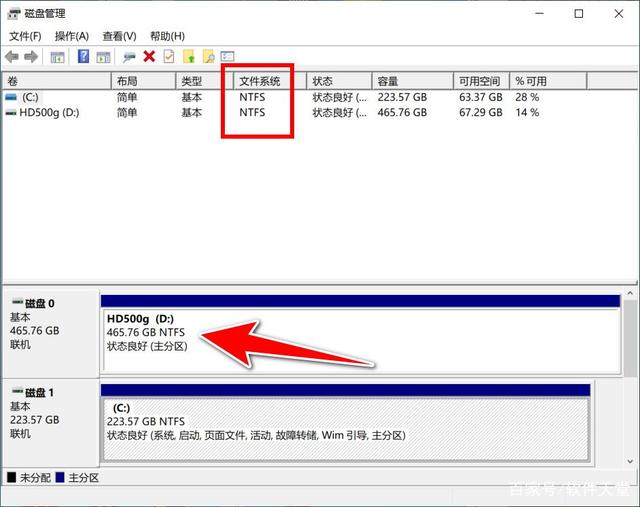The height and width of the screenshot is (507, 640).
Task: Open the 帮助(H) menu
Action: (x=167, y=36)
